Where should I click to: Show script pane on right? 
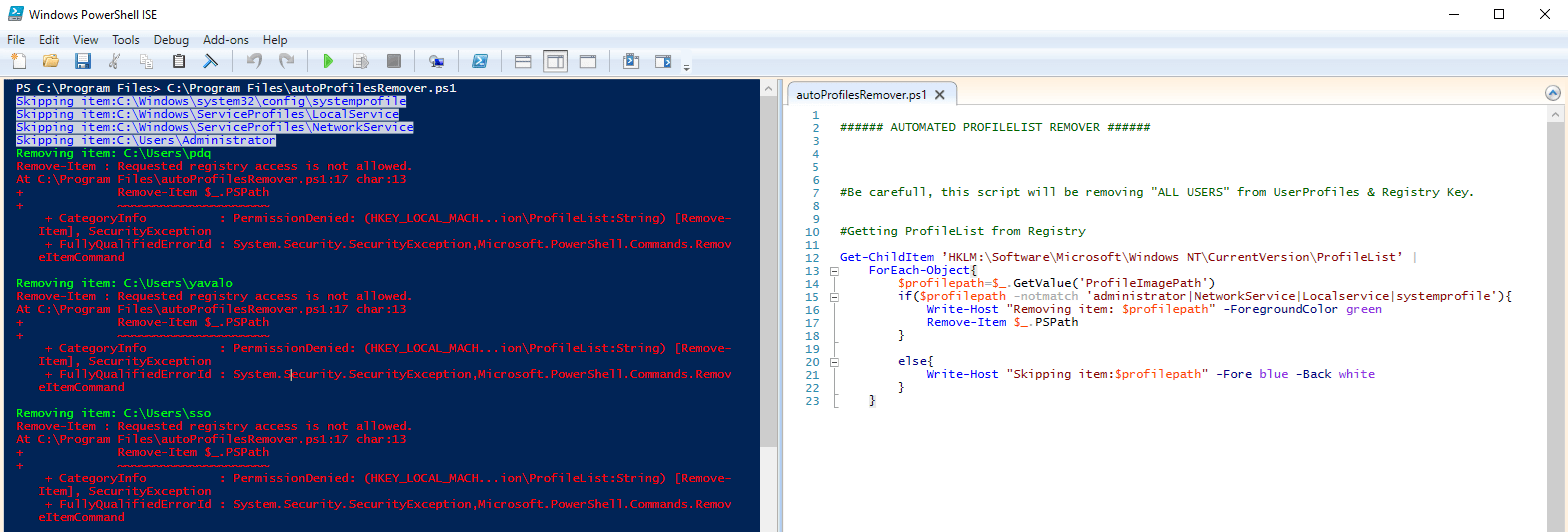point(555,61)
